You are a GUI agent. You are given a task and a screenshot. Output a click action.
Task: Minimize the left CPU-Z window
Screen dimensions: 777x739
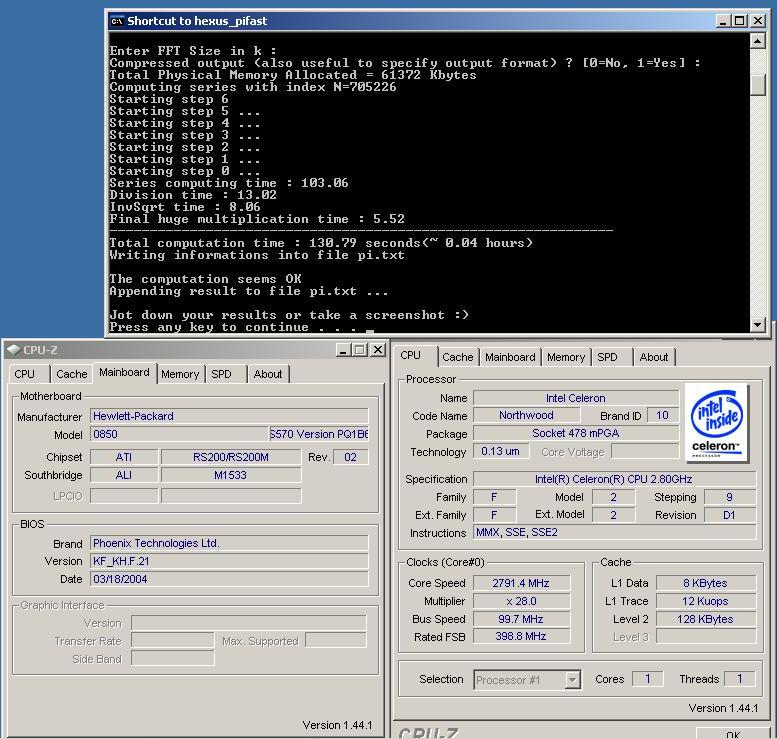tap(343, 350)
